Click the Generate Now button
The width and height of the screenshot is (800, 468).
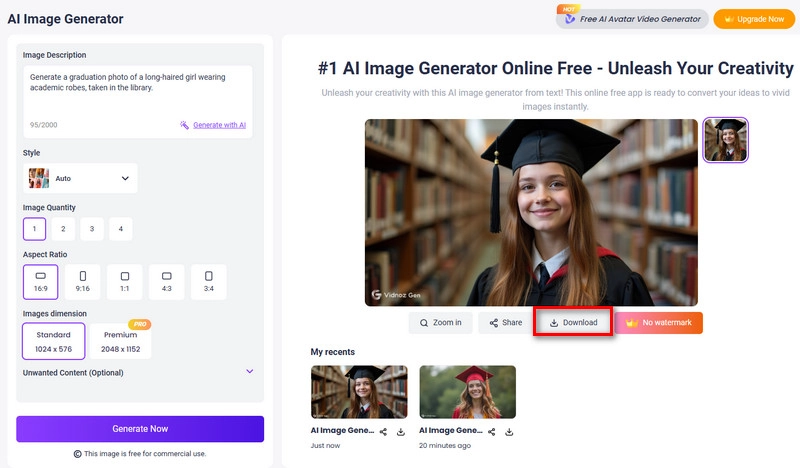140,429
